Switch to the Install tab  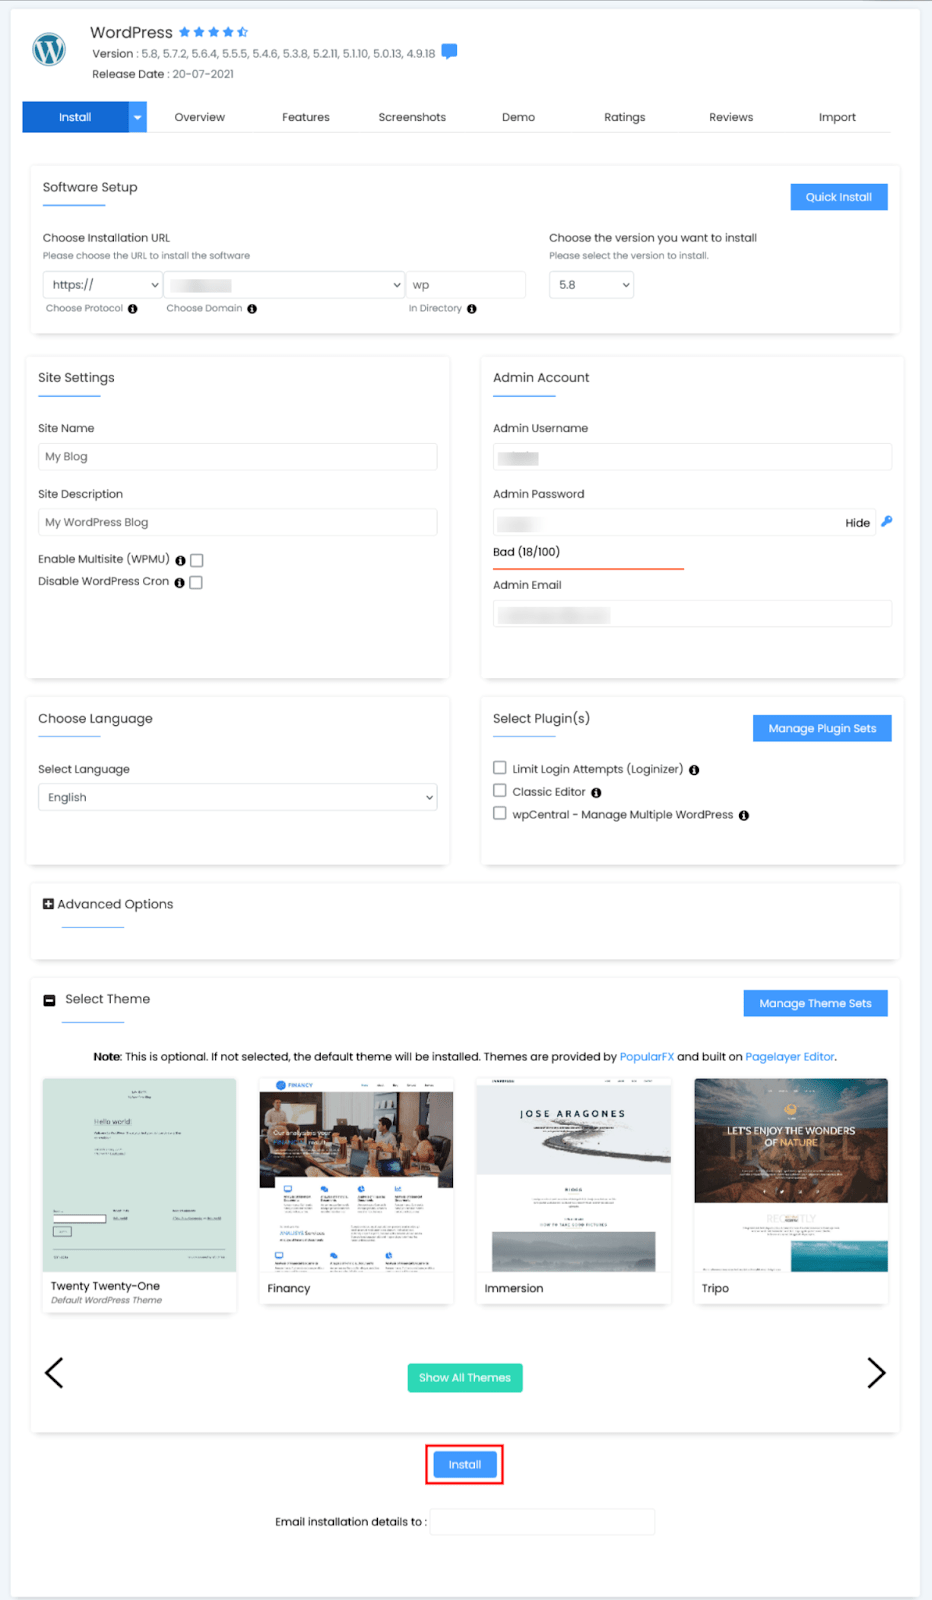(75, 117)
